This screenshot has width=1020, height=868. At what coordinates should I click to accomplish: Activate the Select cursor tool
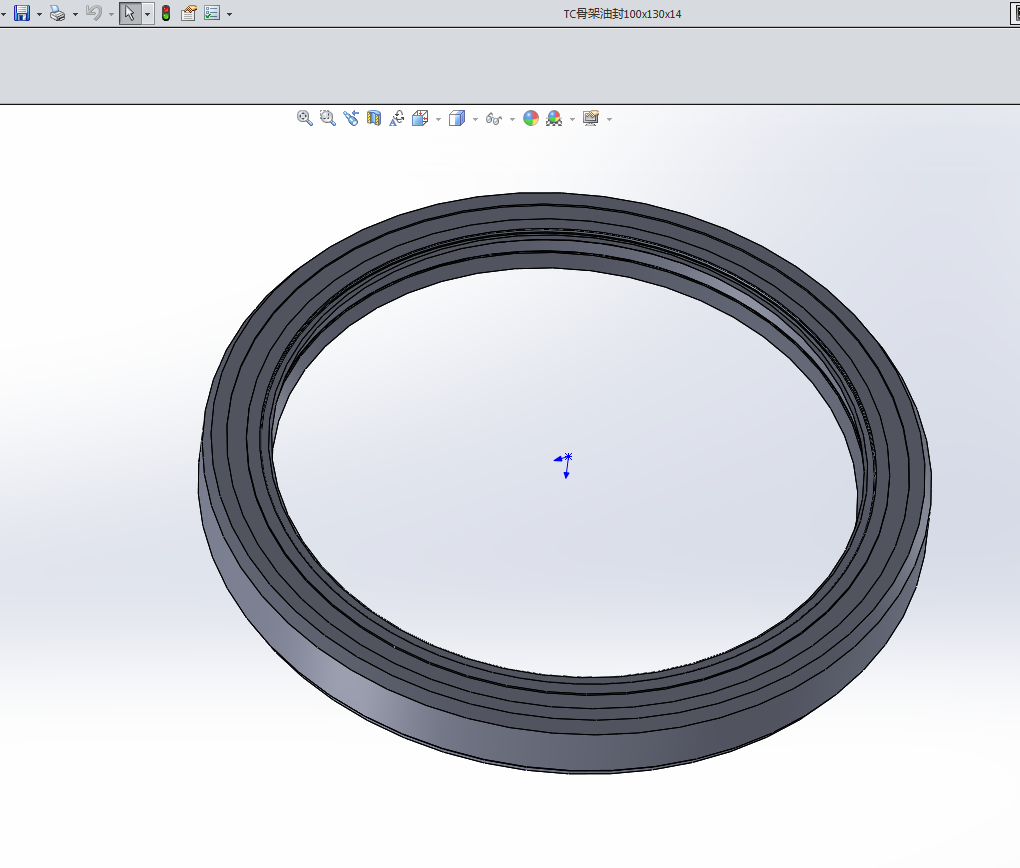point(130,13)
